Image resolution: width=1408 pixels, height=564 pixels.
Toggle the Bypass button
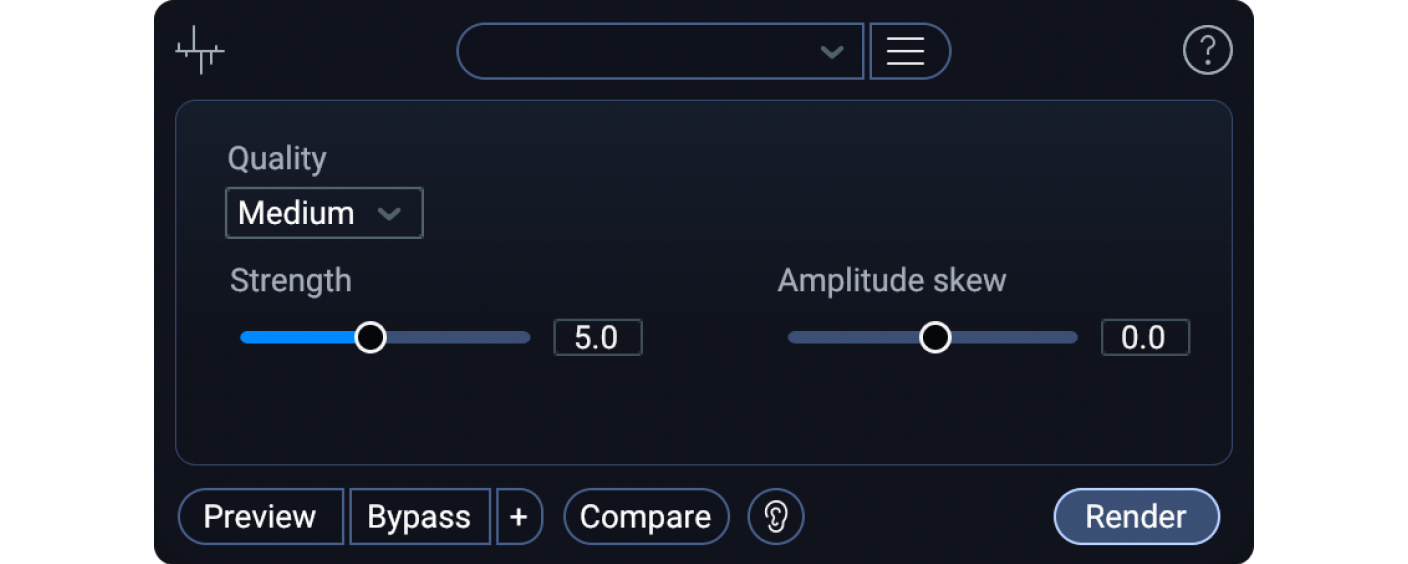[419, 517]
